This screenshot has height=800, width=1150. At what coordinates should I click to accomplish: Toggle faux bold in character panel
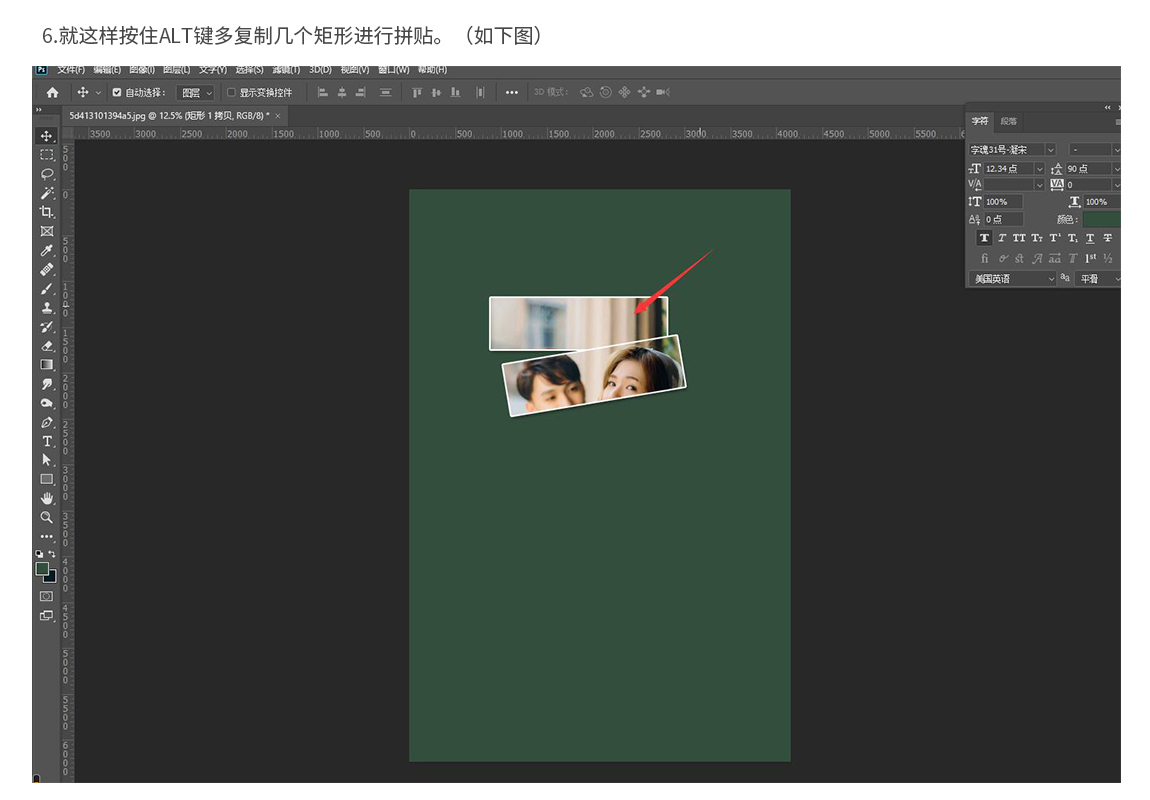tap(984, 238)
